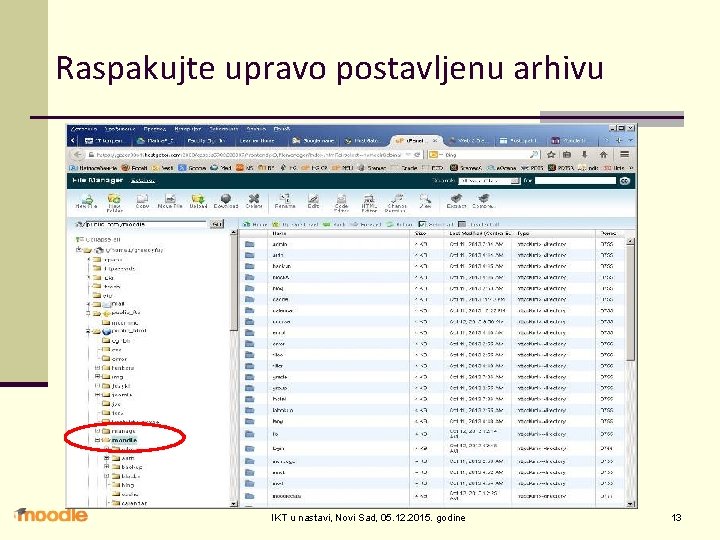Open the browser hamburger menu
Viewport: 720px width, 540px height.
pos(624,155)
